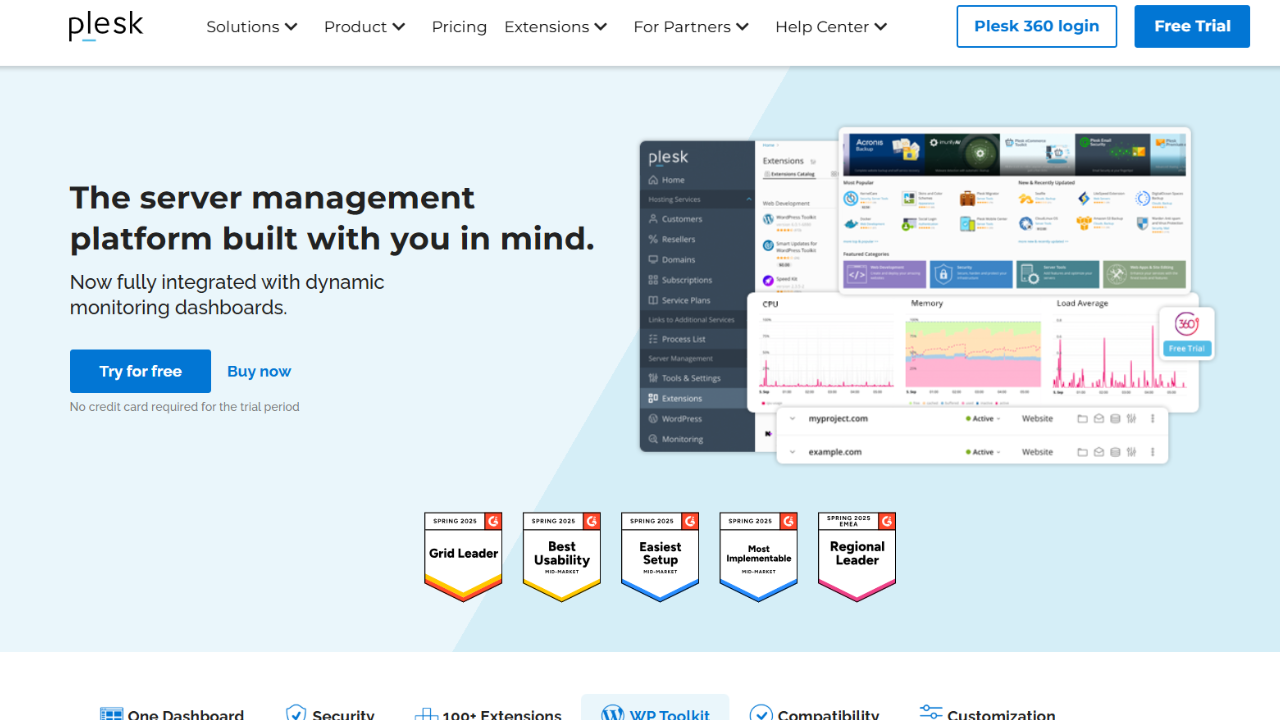This screenshot has height=720, width=1280.
Task: Click the Grid Leader G2 badge
Action: pyautogui.click(x=463, y=557)
